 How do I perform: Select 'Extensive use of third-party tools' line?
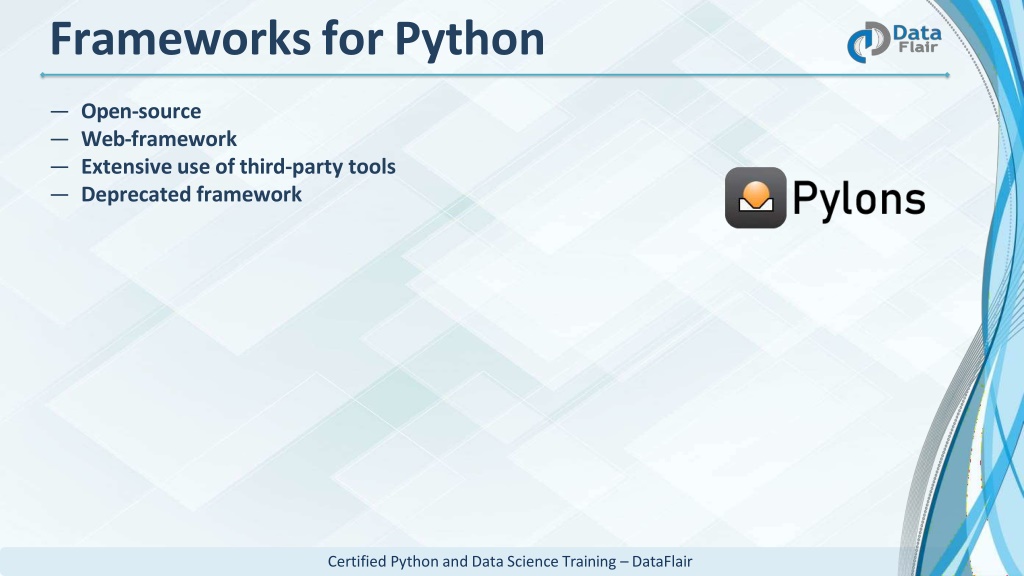tap(238, 167)
